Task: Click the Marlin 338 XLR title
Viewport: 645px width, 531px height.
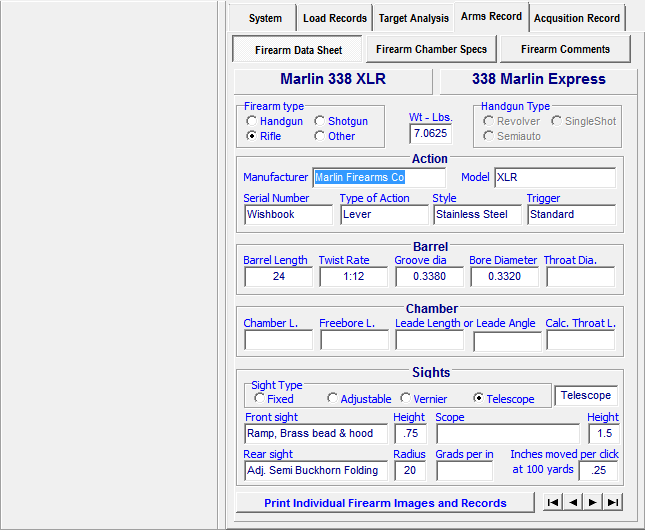Action: point(333,79)
